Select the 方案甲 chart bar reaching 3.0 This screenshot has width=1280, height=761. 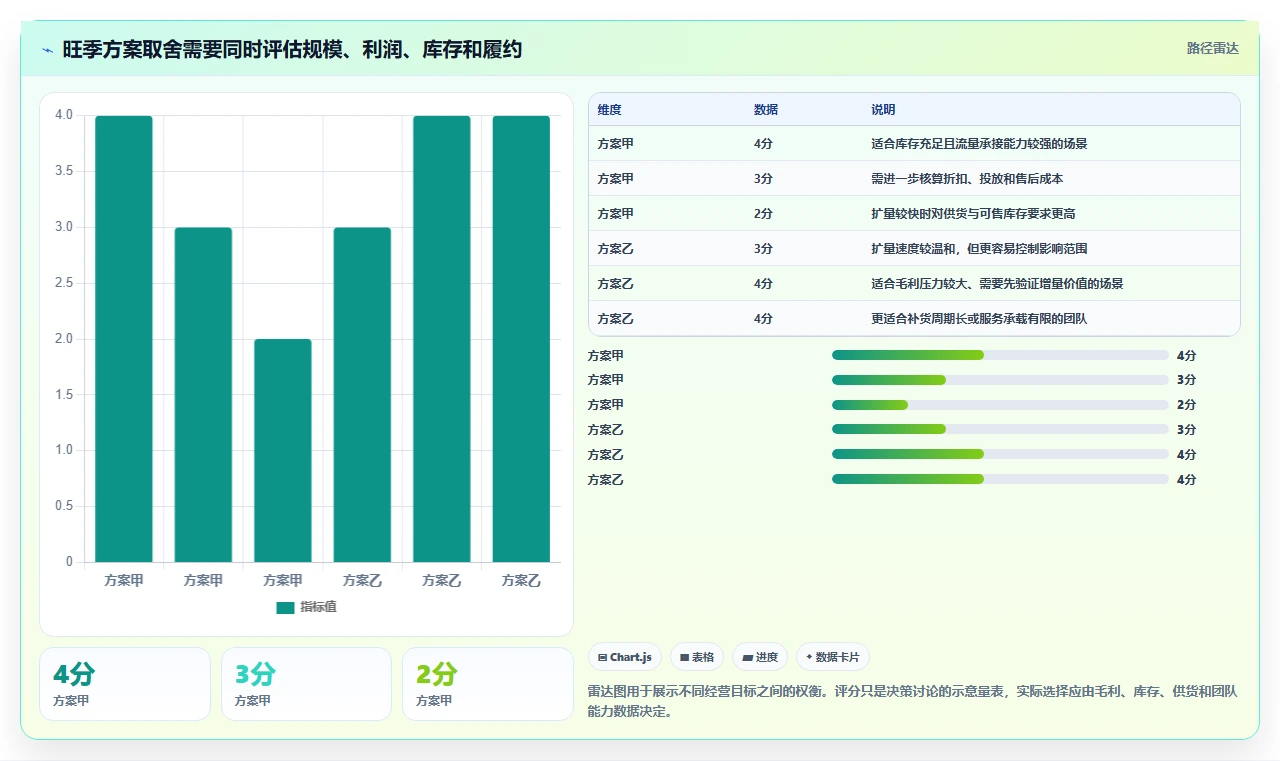(x=203, y=395)
